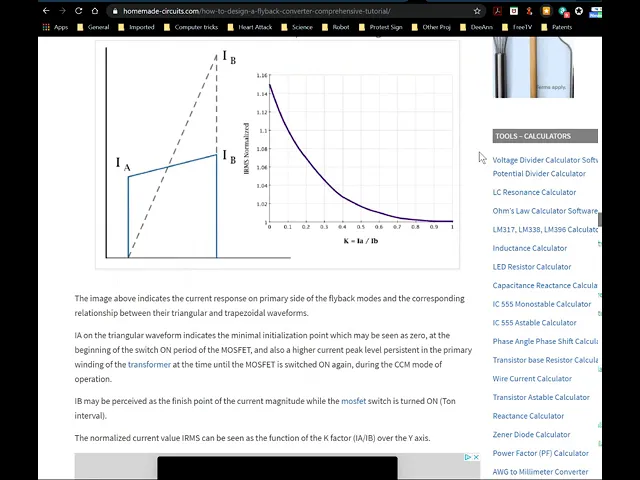Open the Science bookmarks folder

[297, 27]
